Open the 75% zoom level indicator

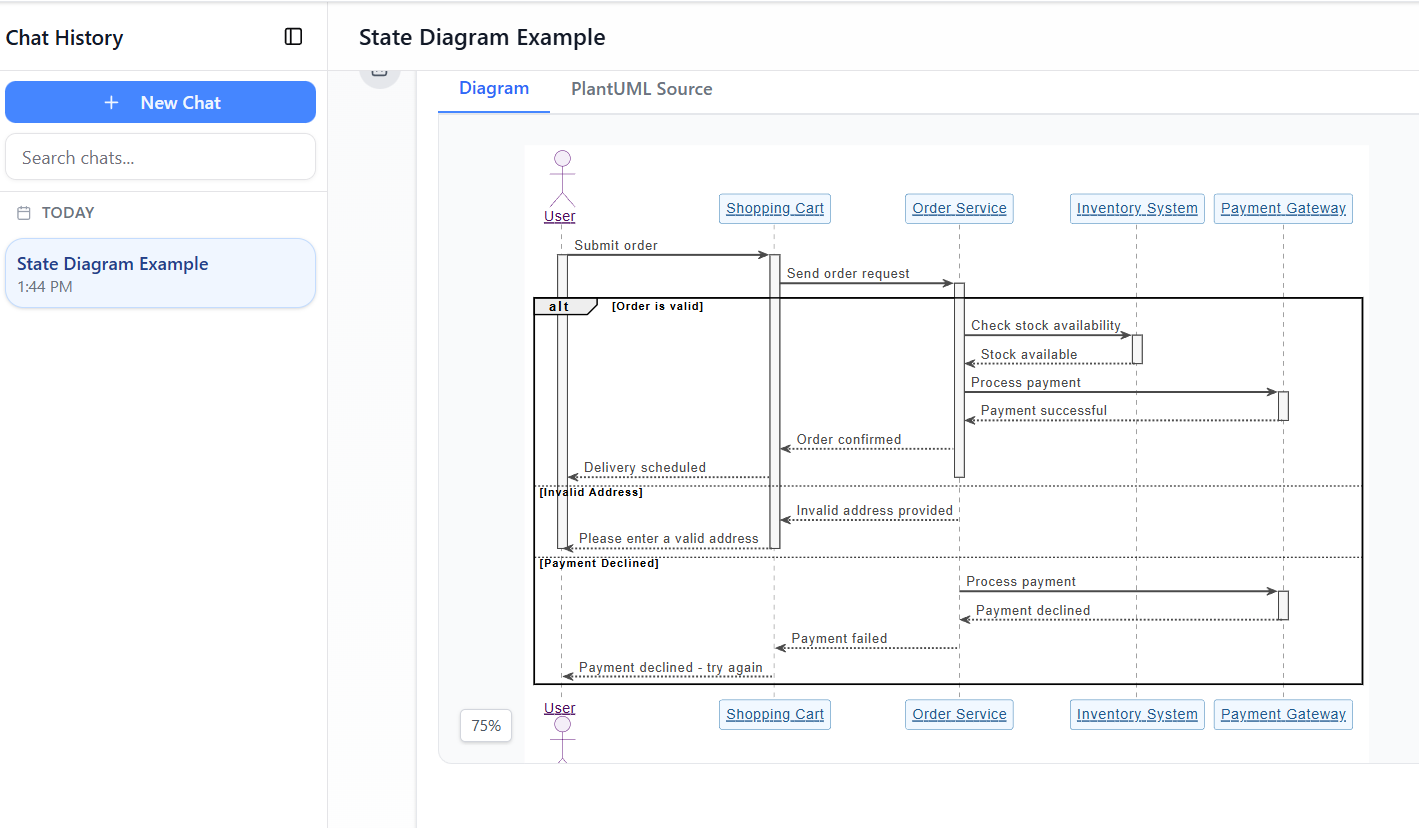click(x=486, y=726)
